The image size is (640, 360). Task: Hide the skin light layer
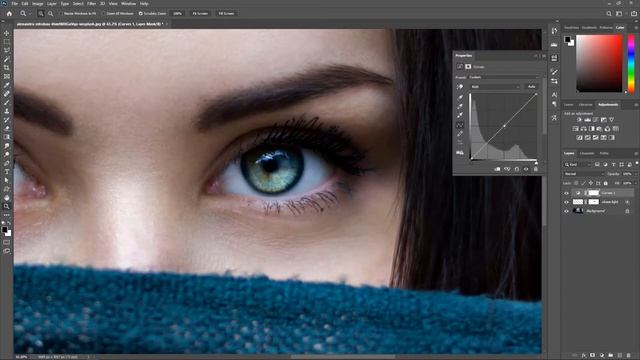[x=566, y=202]
